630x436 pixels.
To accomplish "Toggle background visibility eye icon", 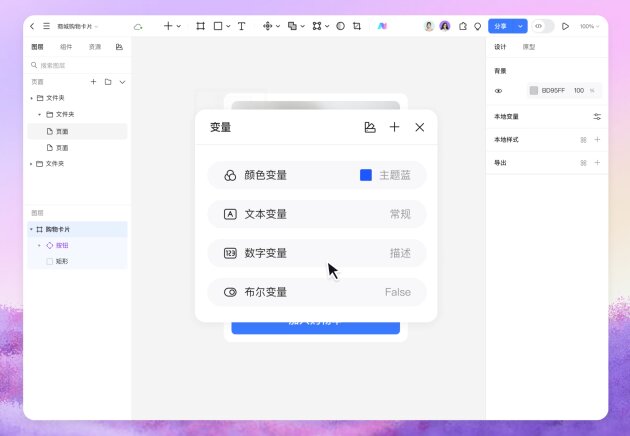I will pyautogui.click(x=498, y=91).
